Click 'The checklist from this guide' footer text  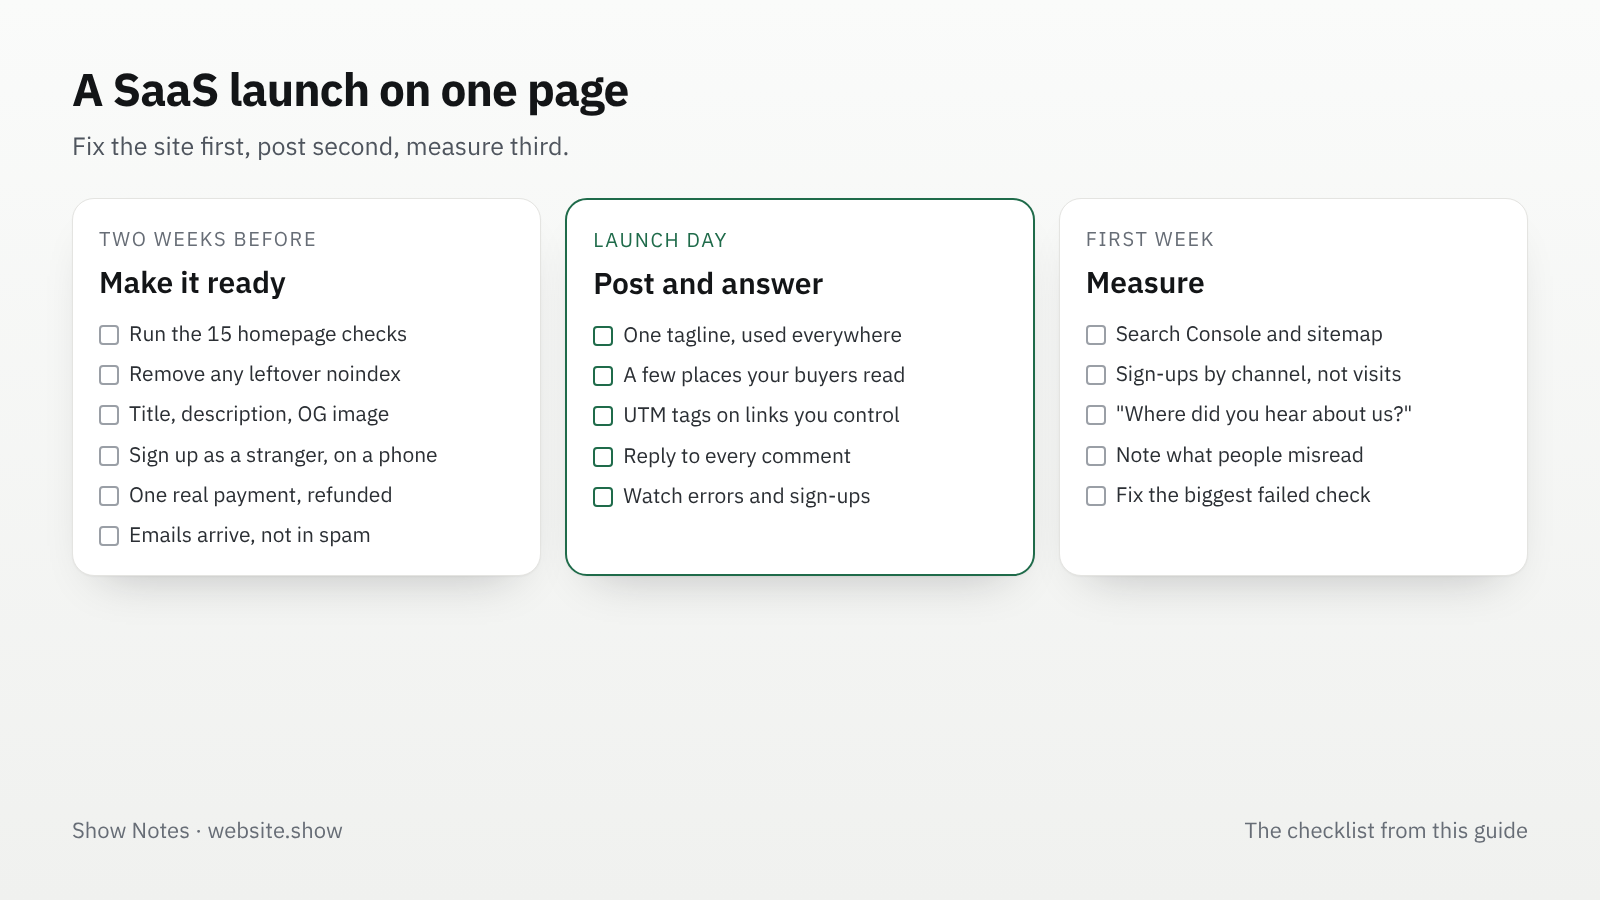pos(1386,831)
